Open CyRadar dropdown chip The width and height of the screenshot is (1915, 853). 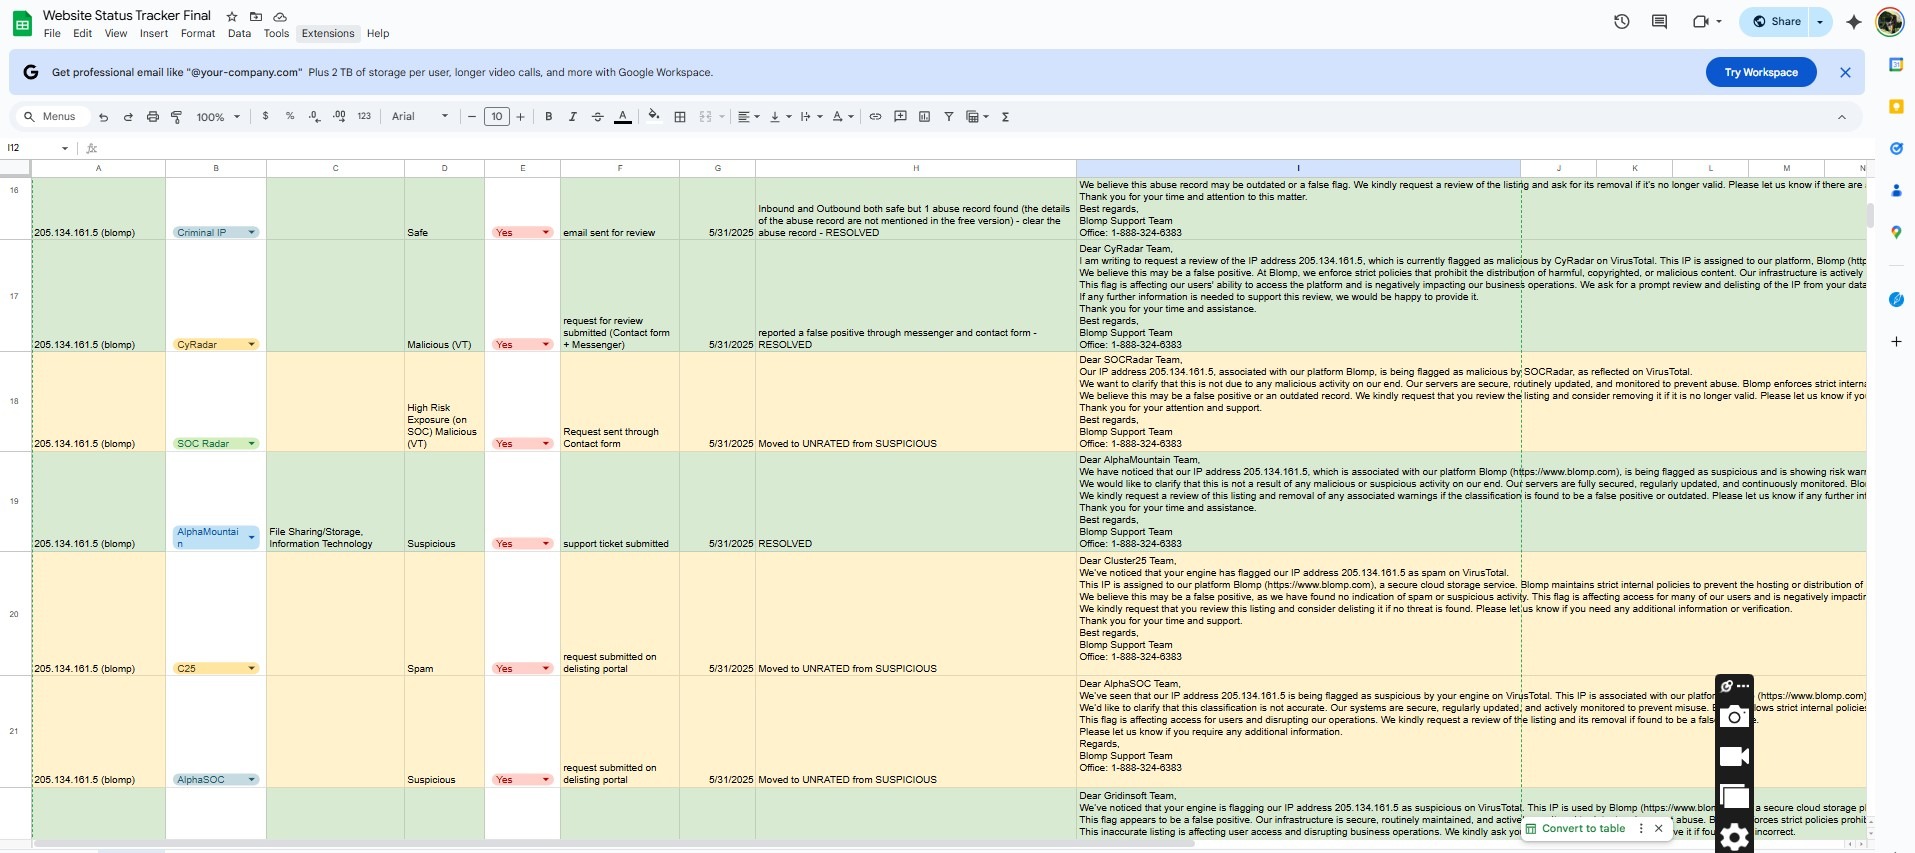(x=216, y=344)
